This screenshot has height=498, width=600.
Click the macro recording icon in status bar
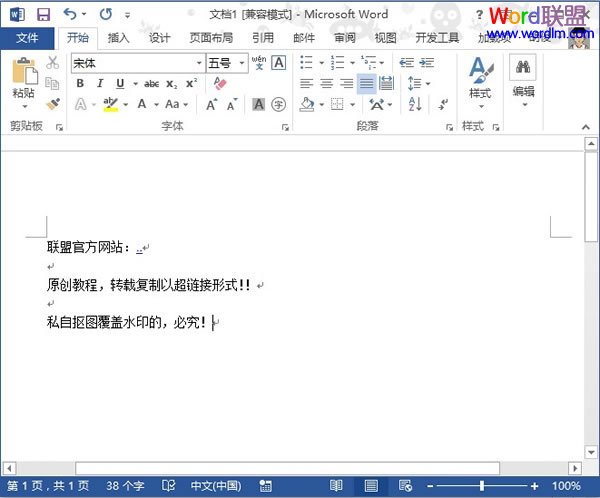tap(265, 486)
